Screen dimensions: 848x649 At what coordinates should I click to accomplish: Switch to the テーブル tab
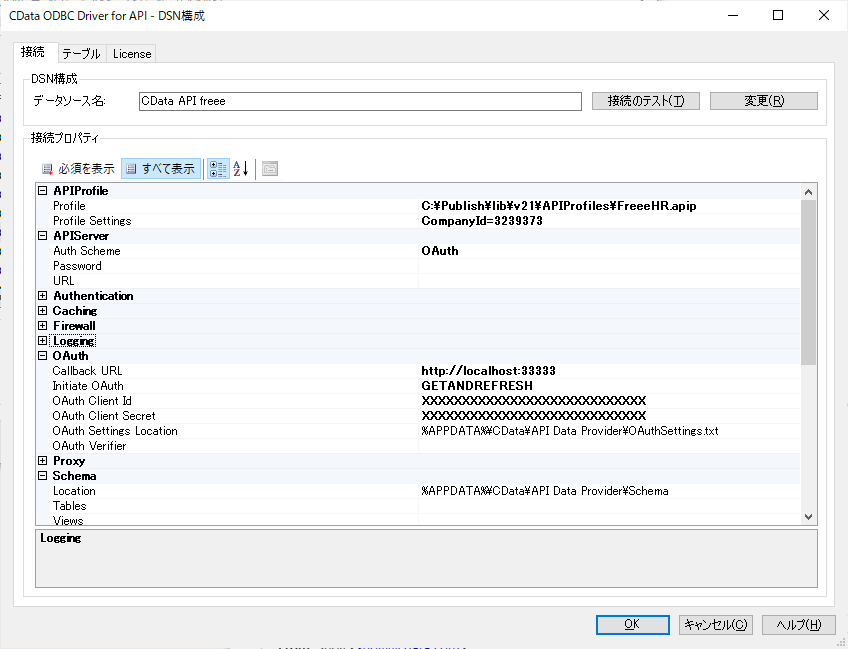81,54
